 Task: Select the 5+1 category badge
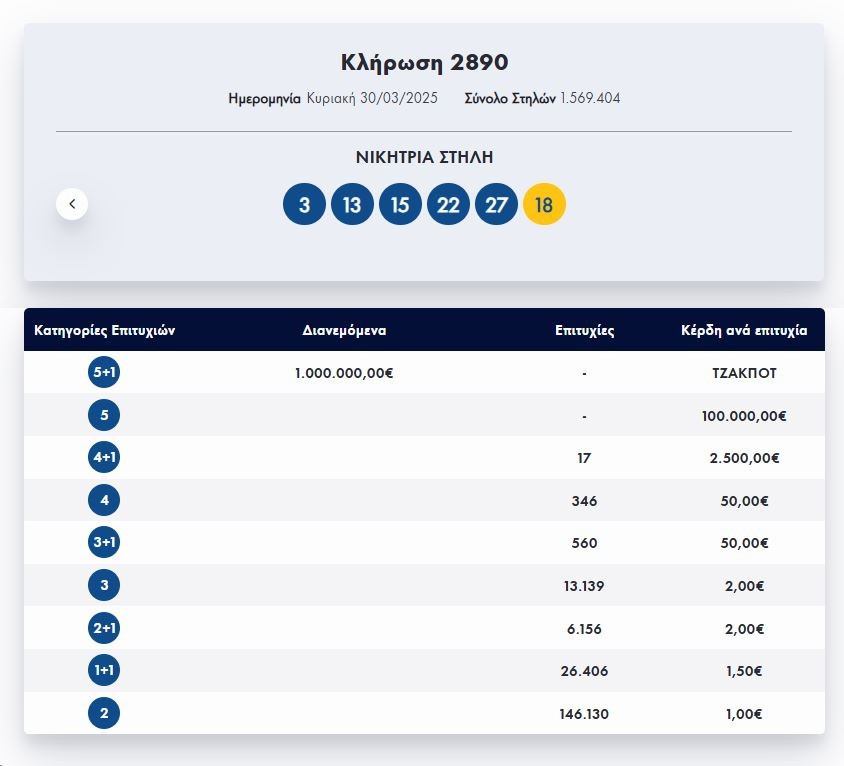(x=104, y=373)
